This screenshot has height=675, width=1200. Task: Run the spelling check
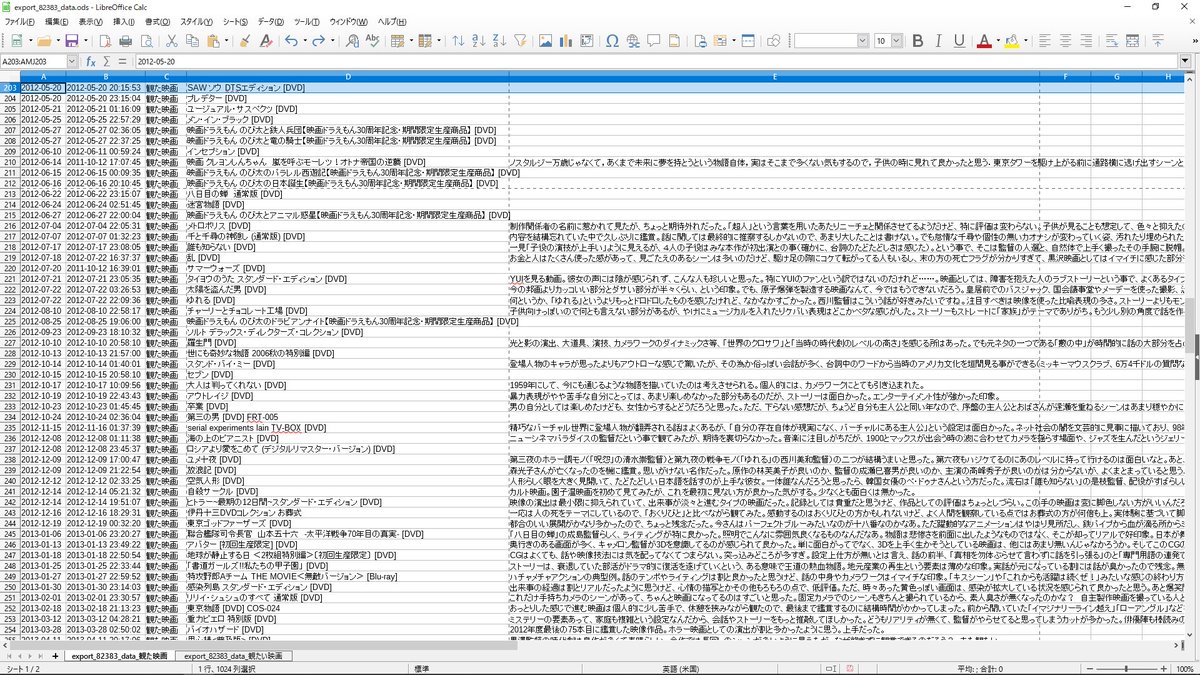(x=373, y=41)
